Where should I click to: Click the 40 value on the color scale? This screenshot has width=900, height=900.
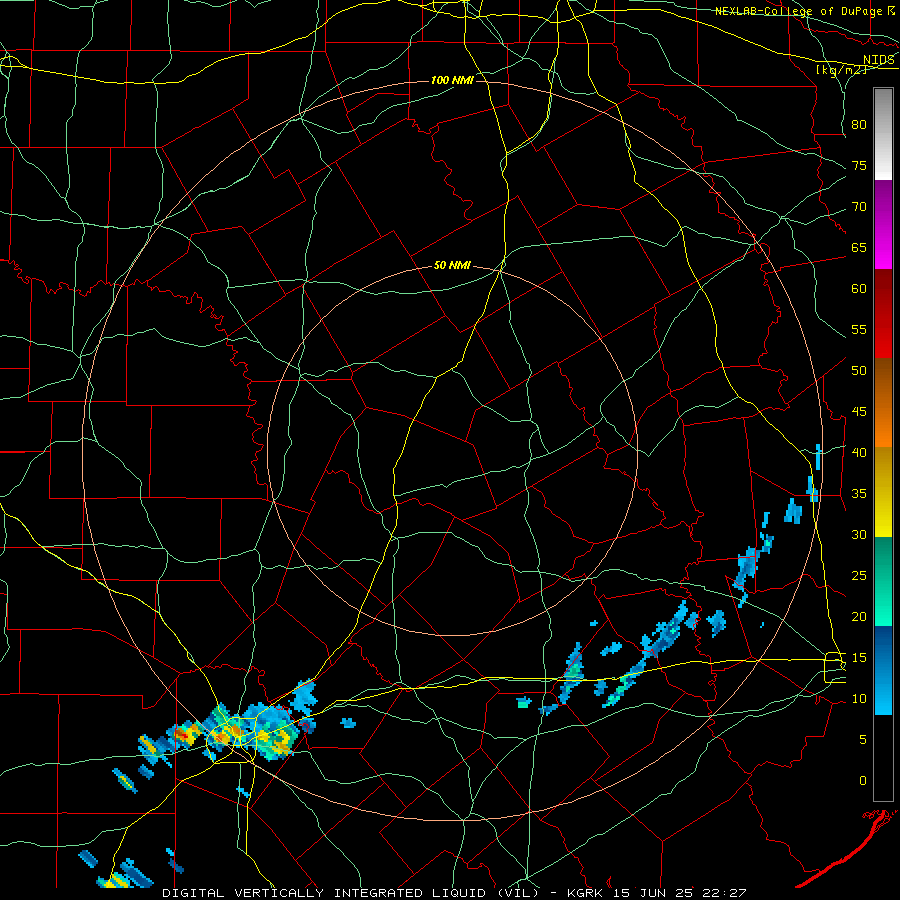tap(859, 453)
